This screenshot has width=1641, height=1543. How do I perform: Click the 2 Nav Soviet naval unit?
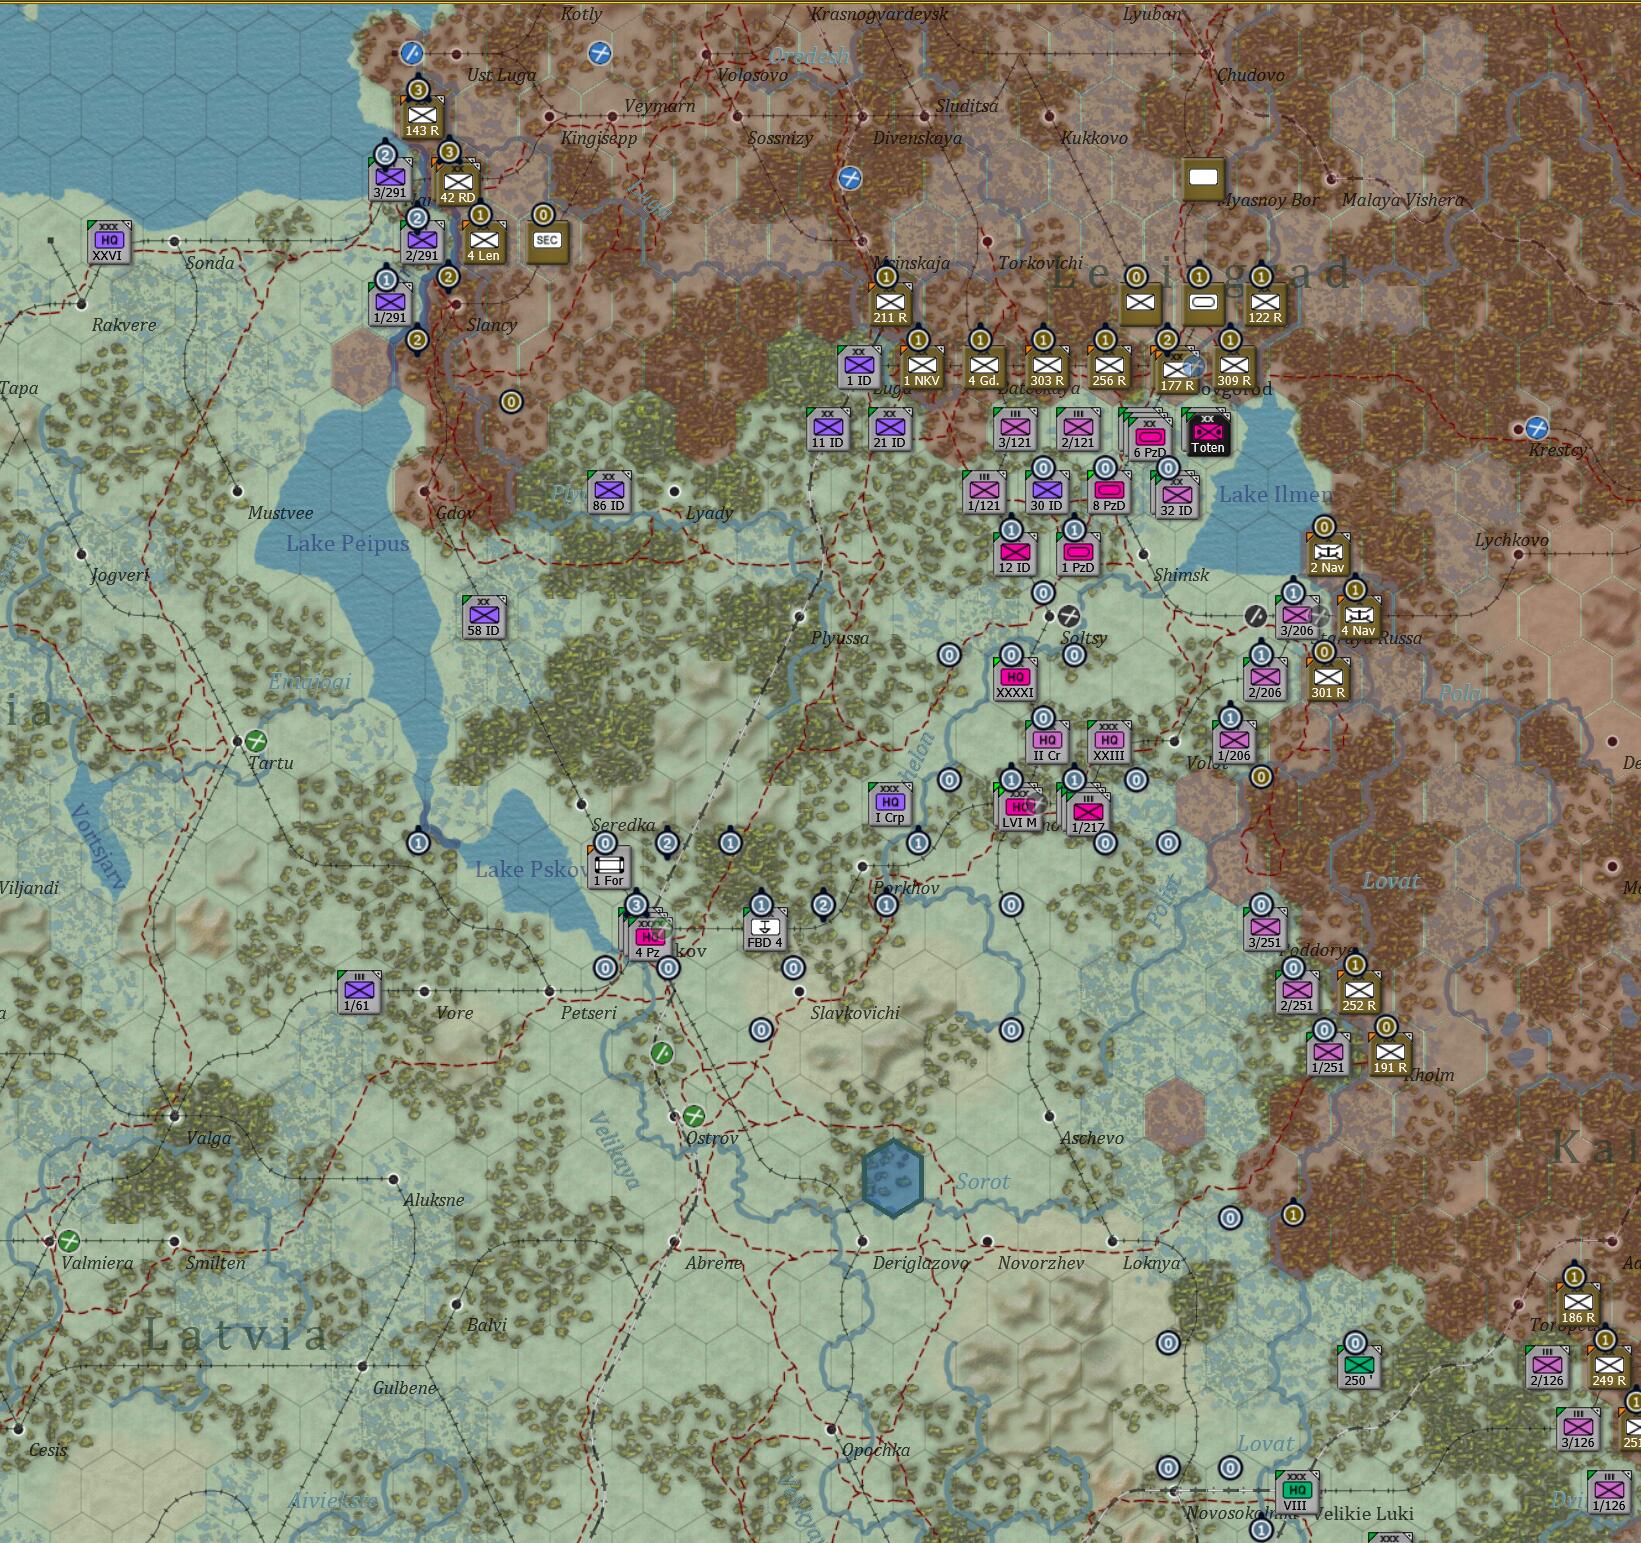pos(1328,554)
